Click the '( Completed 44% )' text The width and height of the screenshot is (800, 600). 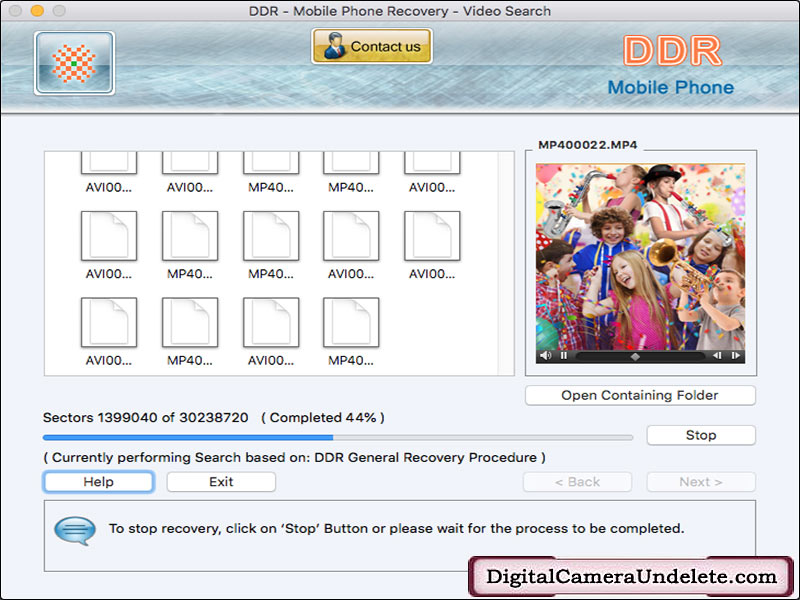[x=323, y=417]
